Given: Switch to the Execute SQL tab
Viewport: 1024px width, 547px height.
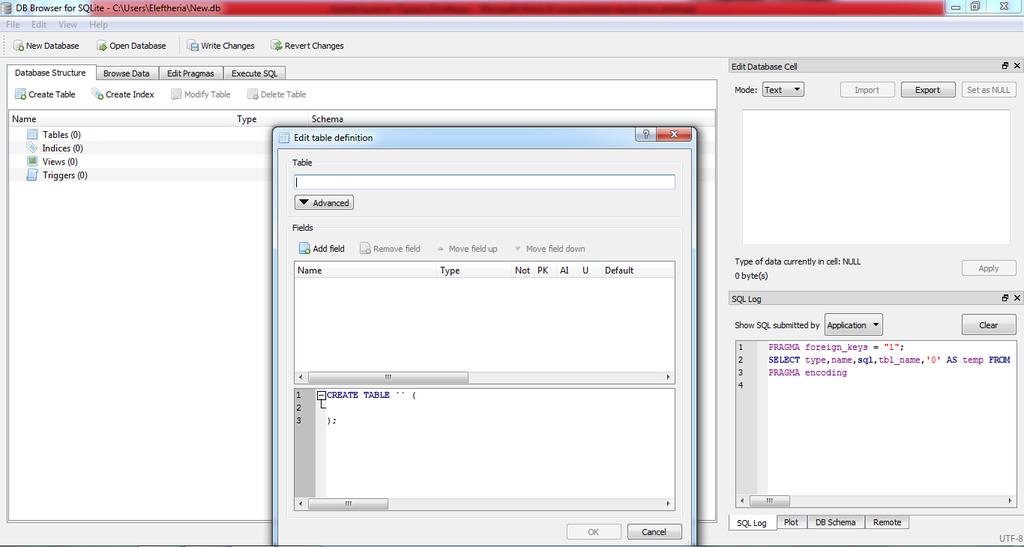Looking at the screenshot, I should click(255, 74).
